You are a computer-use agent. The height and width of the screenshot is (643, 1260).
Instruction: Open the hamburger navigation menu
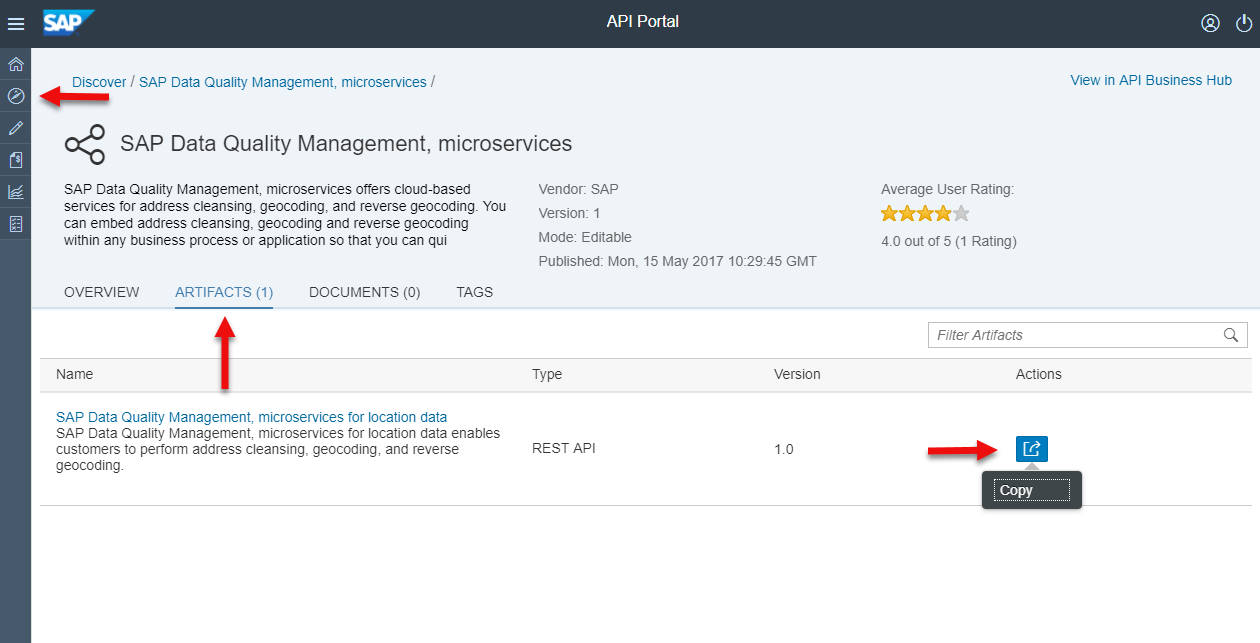(16, 23)
